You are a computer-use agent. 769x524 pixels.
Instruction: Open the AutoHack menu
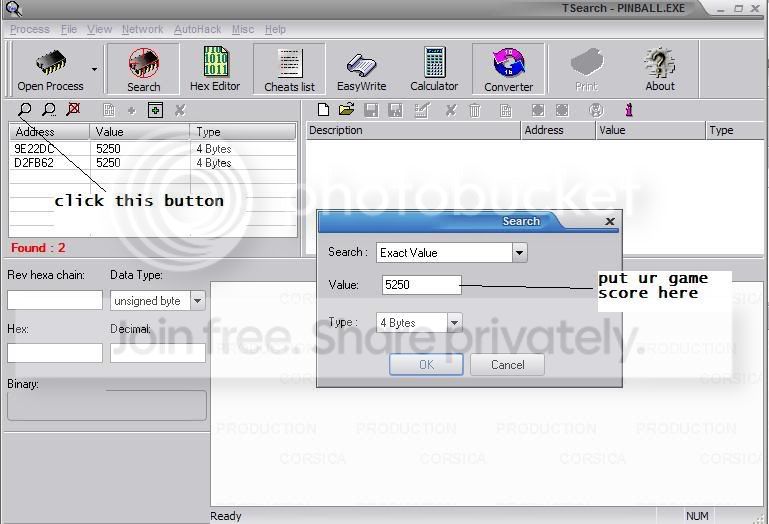197,29
